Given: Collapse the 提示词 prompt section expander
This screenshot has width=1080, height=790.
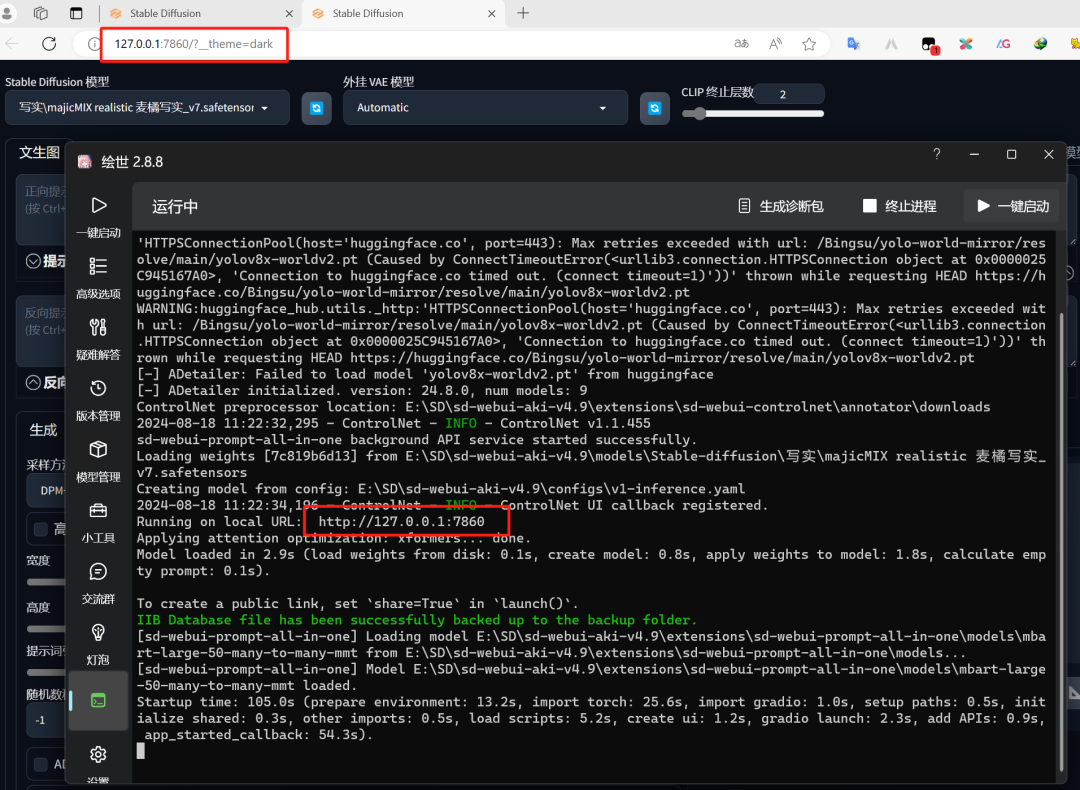Looking at the screenshot, I should pos(33,261).
